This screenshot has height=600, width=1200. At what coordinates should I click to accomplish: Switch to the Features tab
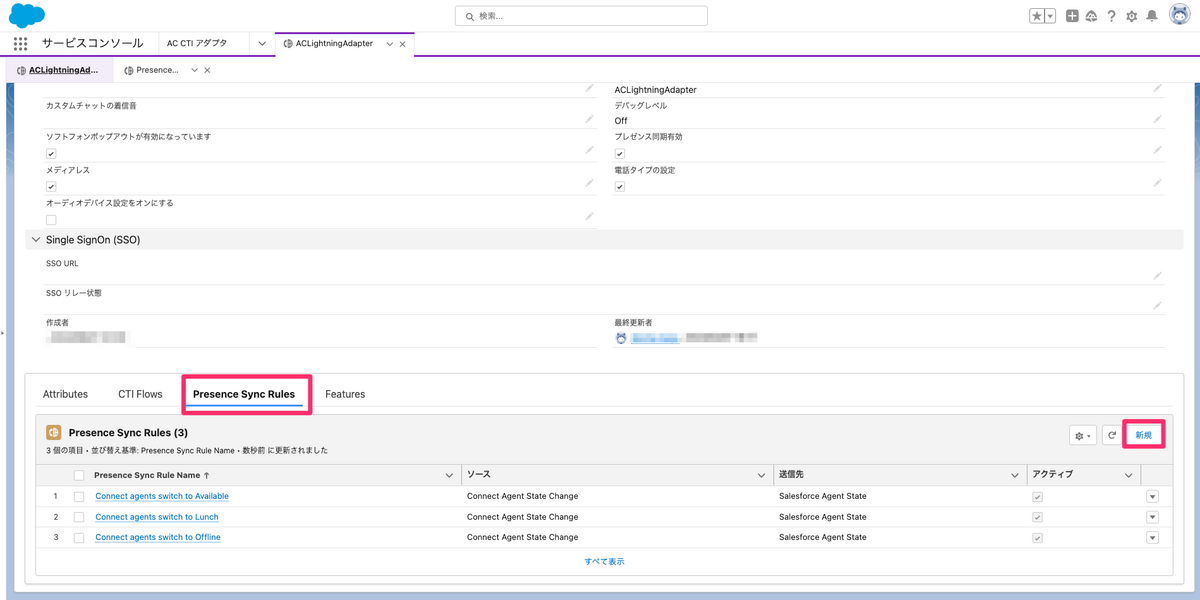(345, 394)
